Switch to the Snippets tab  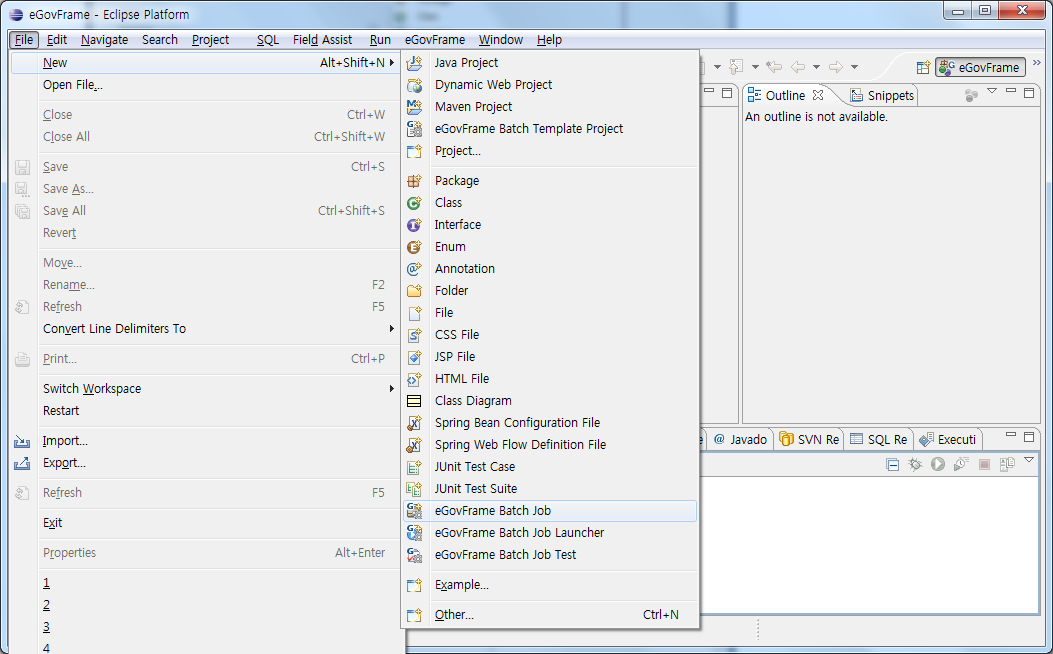tap(882, 96)
